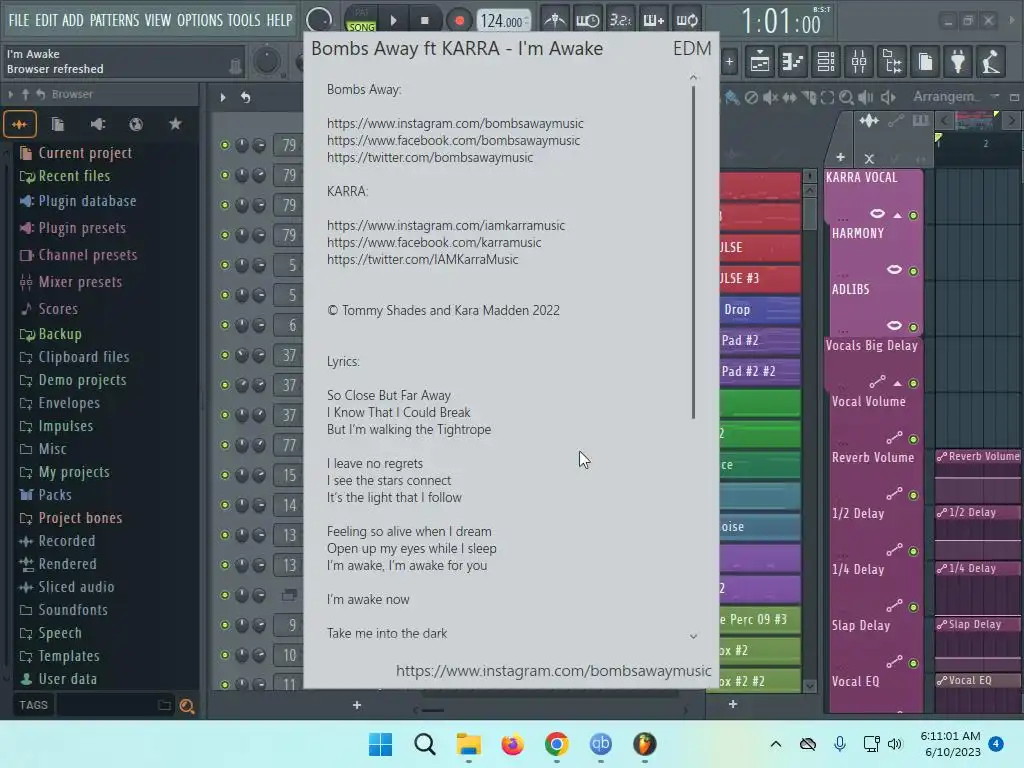
Task: Toggle mute on ADLIBS track
Action: [x=913, y=327]
